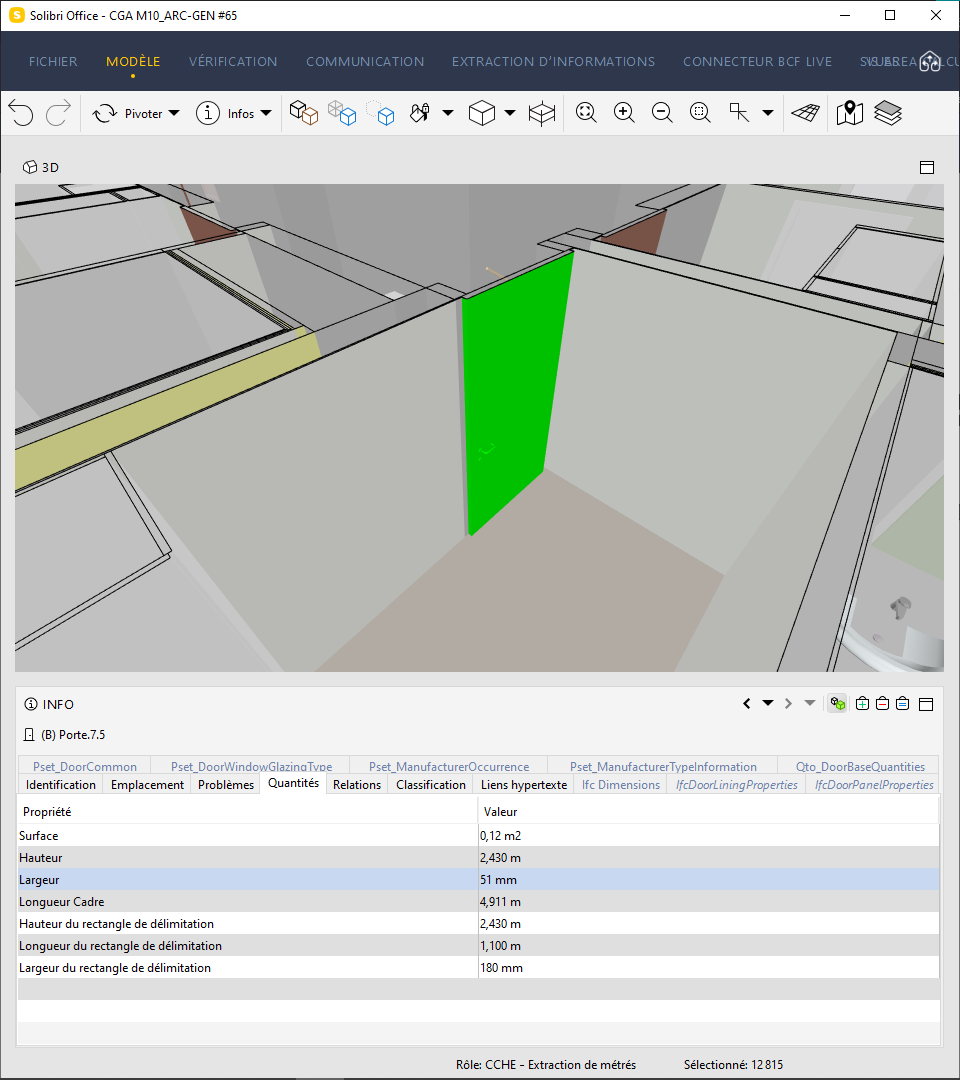Click the zoom out magnifier
The width and height of the screenshot is (960, 1080).
662,112
